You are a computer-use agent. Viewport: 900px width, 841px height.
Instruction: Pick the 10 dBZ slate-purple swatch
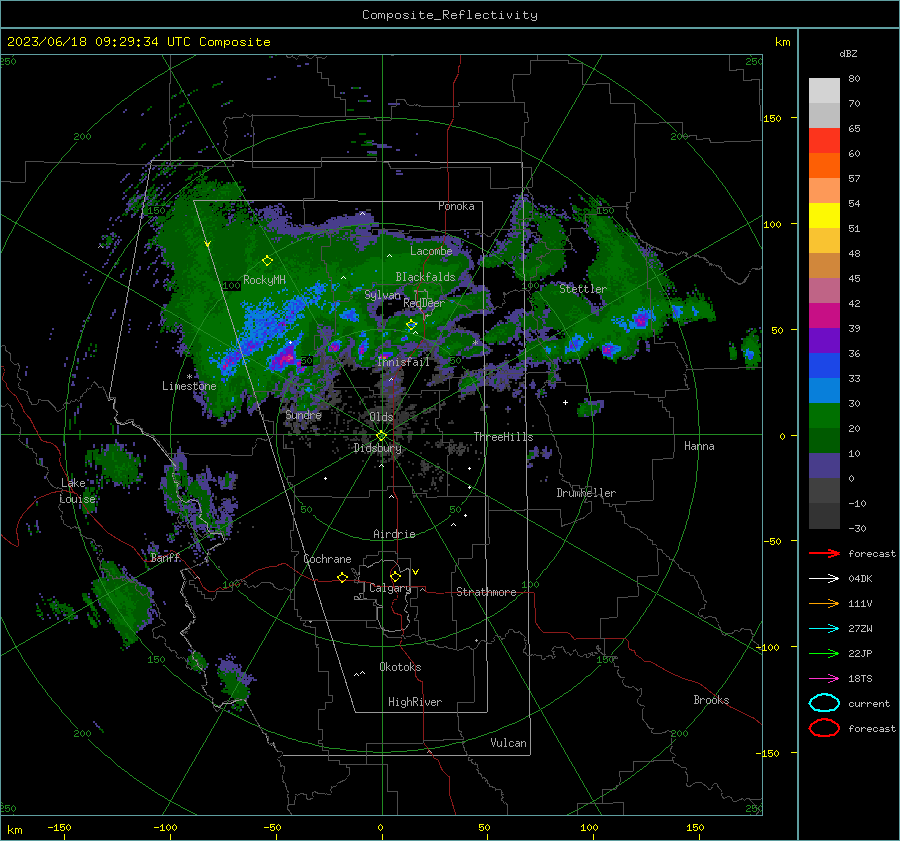click(824, 465)
